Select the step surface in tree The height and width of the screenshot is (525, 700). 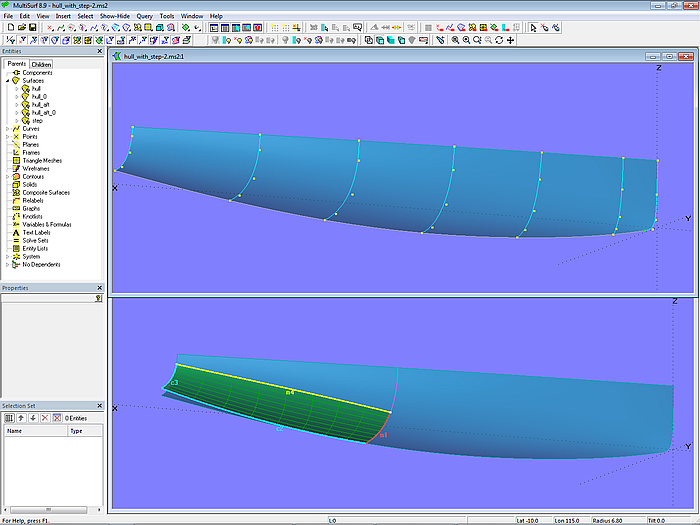click(37, 121)
